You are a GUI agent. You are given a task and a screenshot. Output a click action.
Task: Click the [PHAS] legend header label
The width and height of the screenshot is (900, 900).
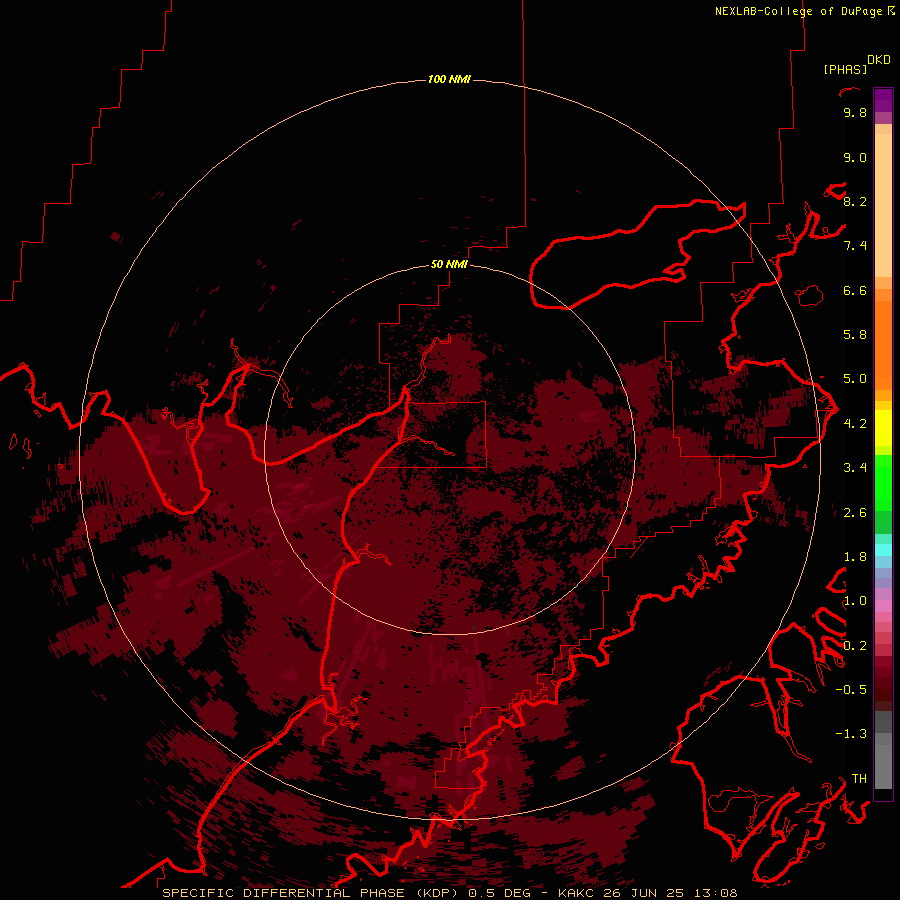845,69
